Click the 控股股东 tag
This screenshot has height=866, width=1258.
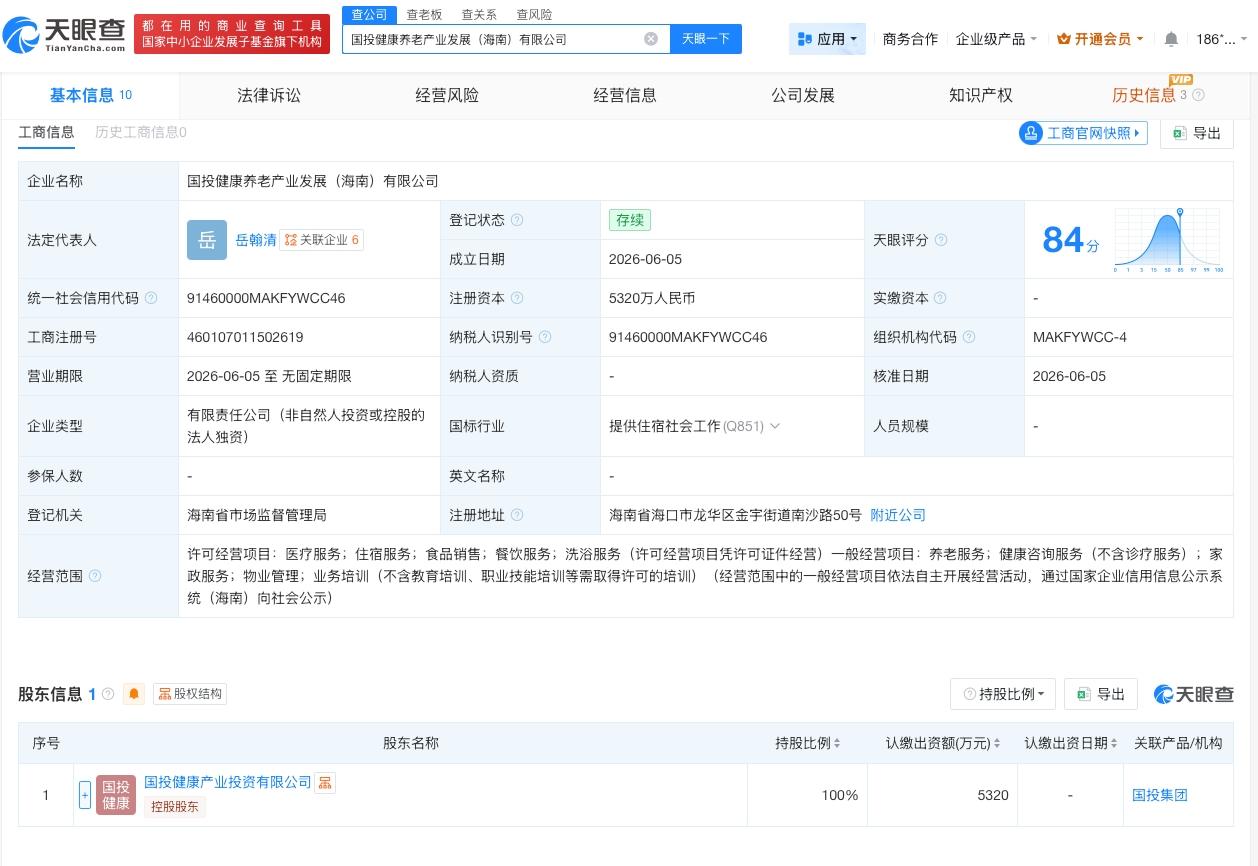coord(175,807)
